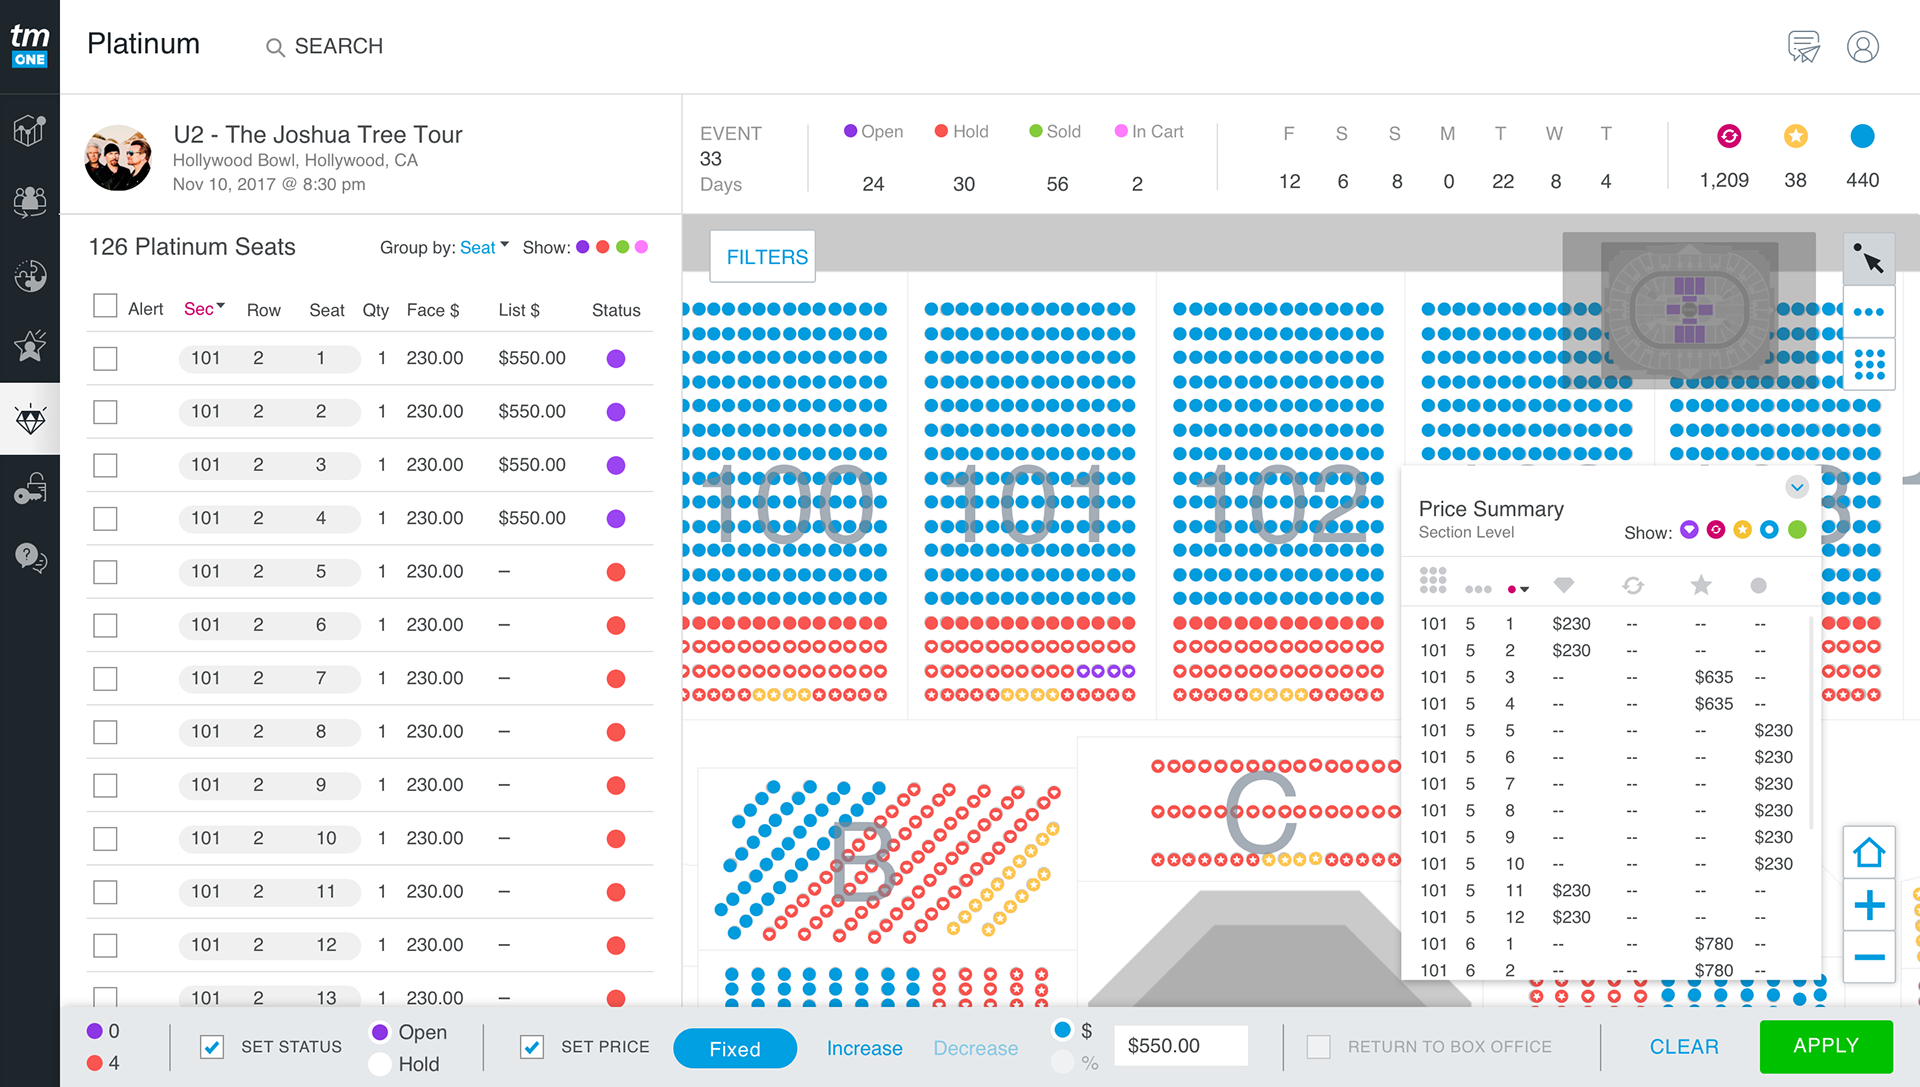This screenshot has width=1920, height=1087.
Task: Click the star column icon in Price Summary
Action: pyautogui.click(x=1701, y=585)
